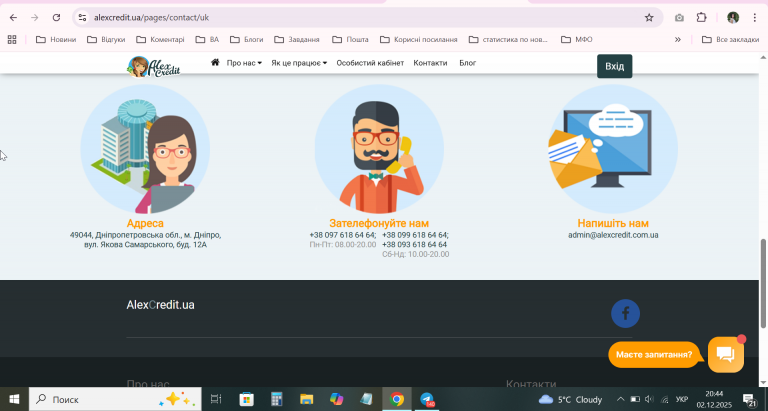Click the man with phone illustration
The width and height of the screenshot is (768, 411).
tap(379, 149)
